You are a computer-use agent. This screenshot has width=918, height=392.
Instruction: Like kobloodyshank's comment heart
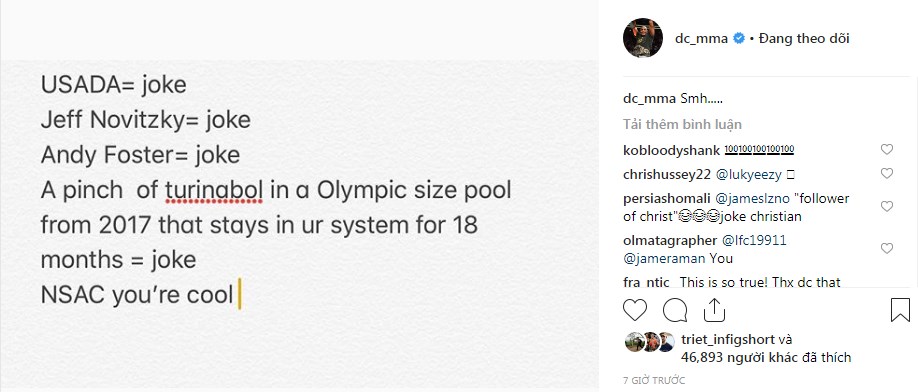pyautogui.click(x=887, y=150)
